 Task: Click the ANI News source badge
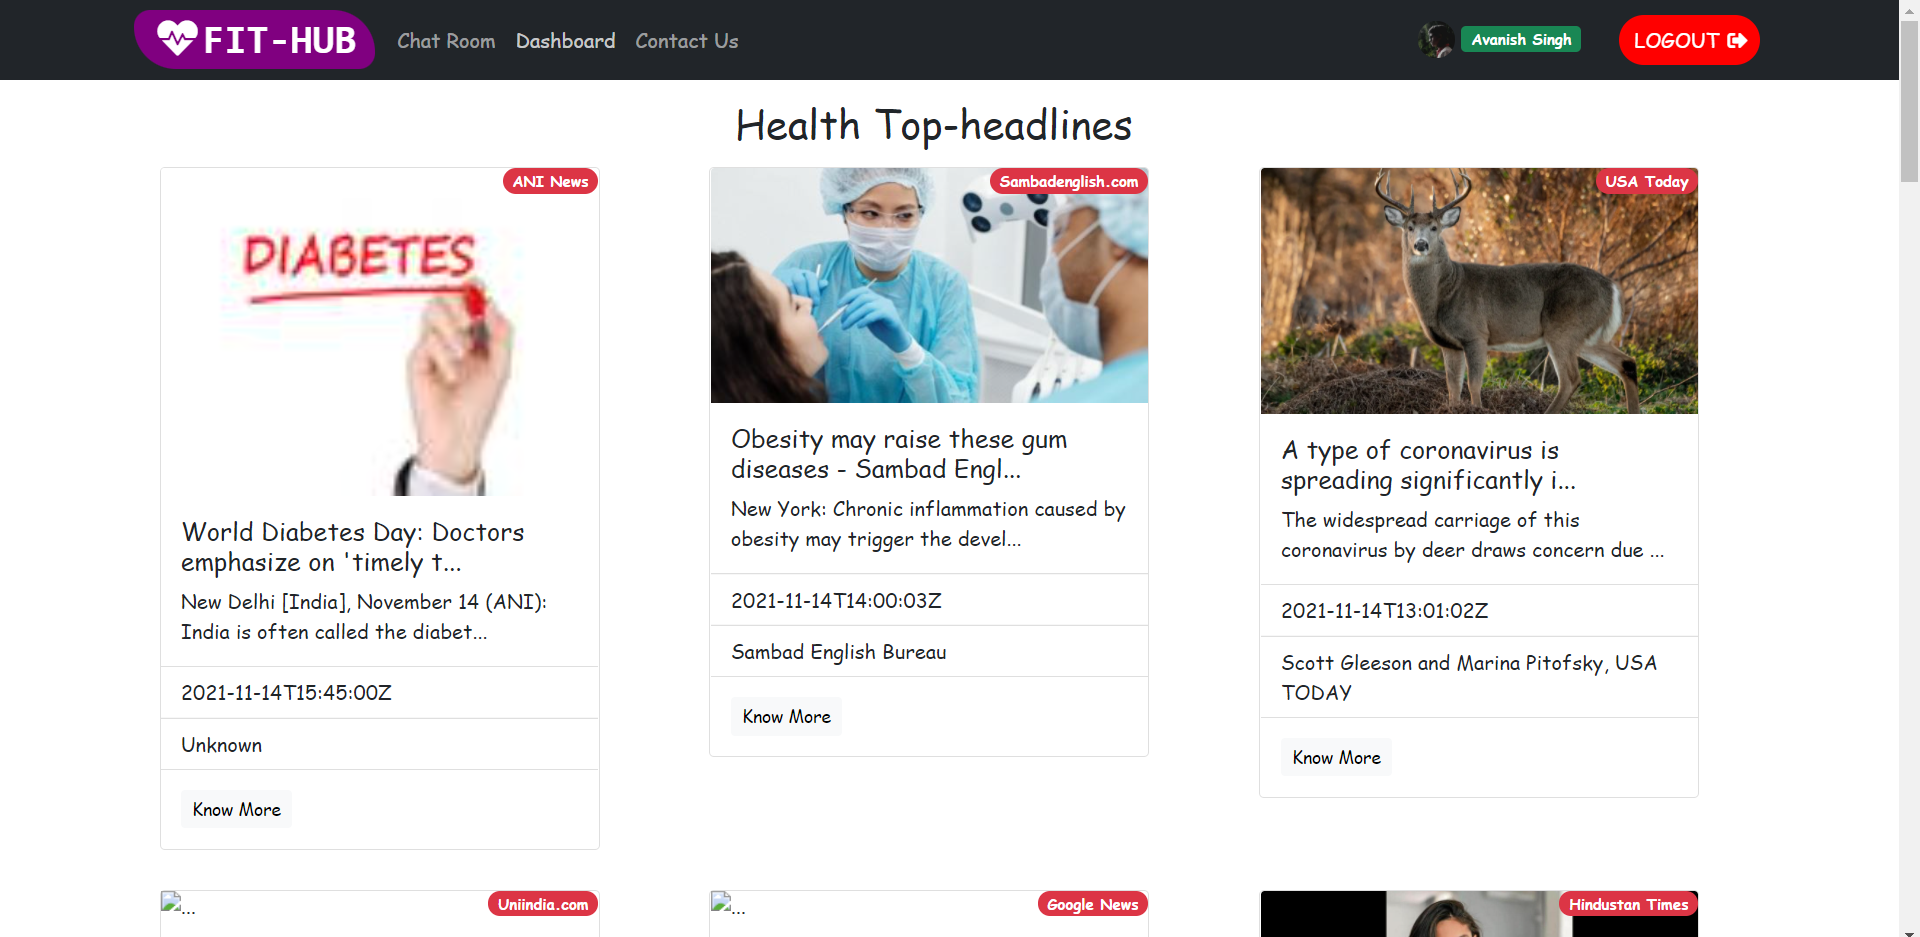(x=549, y=181)
